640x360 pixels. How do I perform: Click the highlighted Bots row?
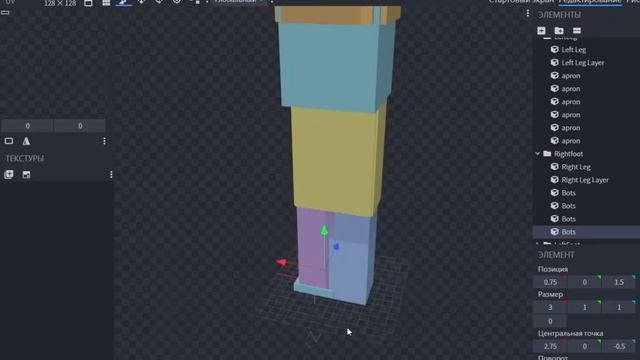pos(587,231)
